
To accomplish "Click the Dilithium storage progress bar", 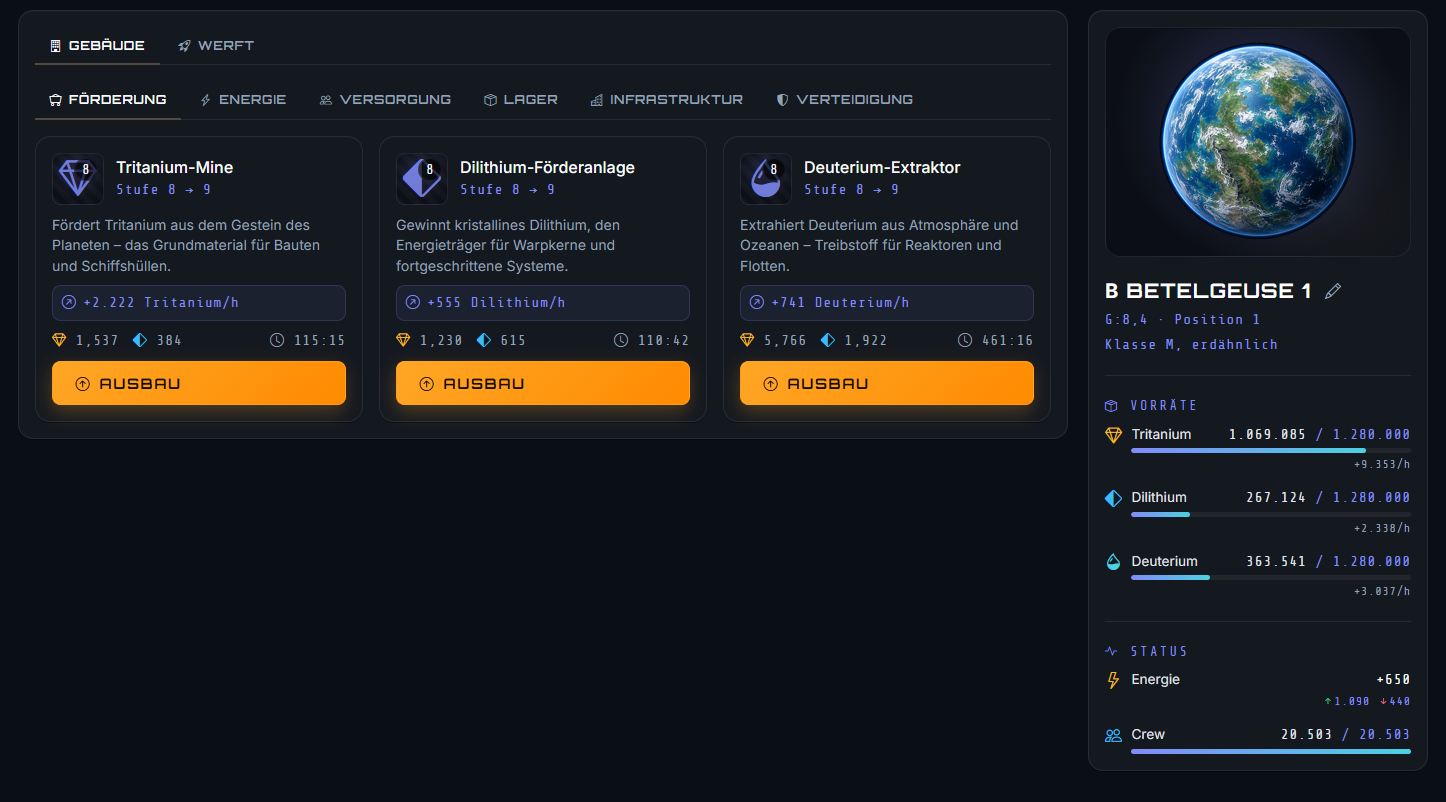I will point(1271,514).
